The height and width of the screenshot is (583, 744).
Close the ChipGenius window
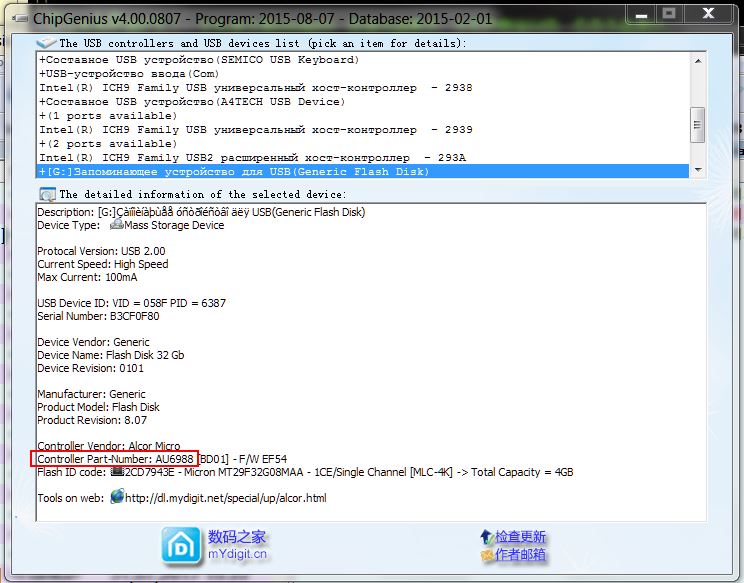[x=708, y=14]
